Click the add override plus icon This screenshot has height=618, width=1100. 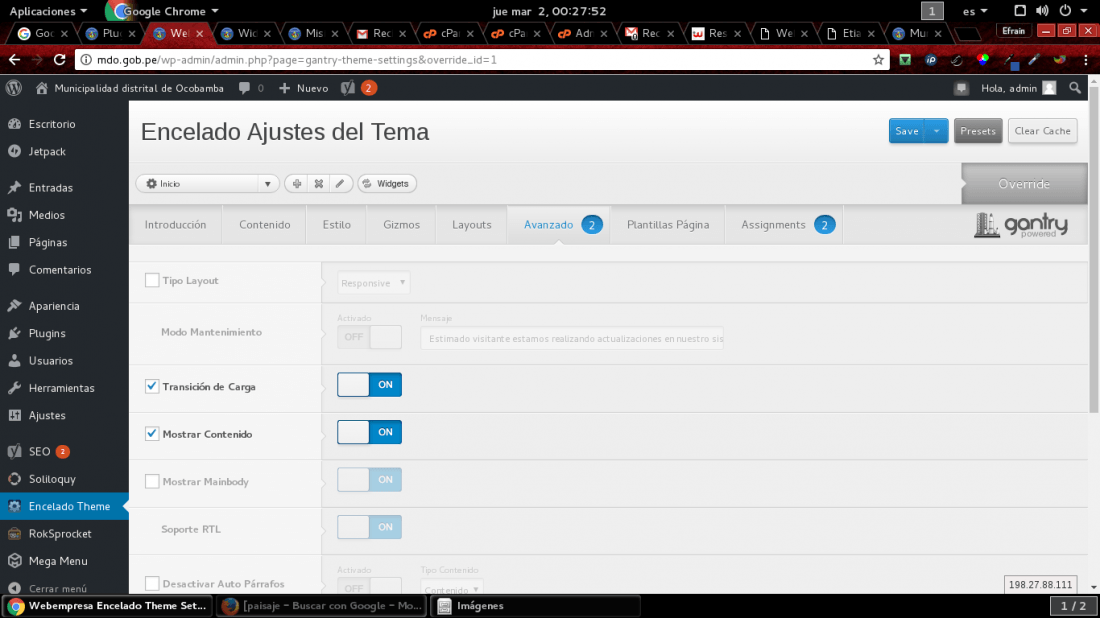point(297,184)
